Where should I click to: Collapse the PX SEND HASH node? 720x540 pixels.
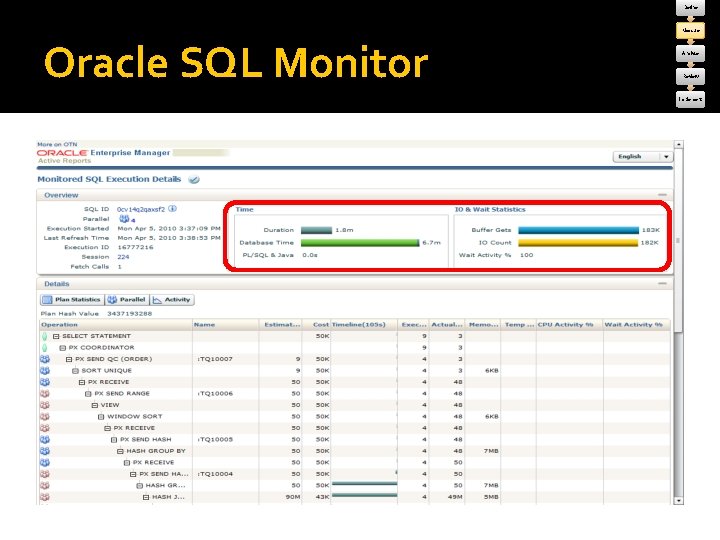point(114,440)
